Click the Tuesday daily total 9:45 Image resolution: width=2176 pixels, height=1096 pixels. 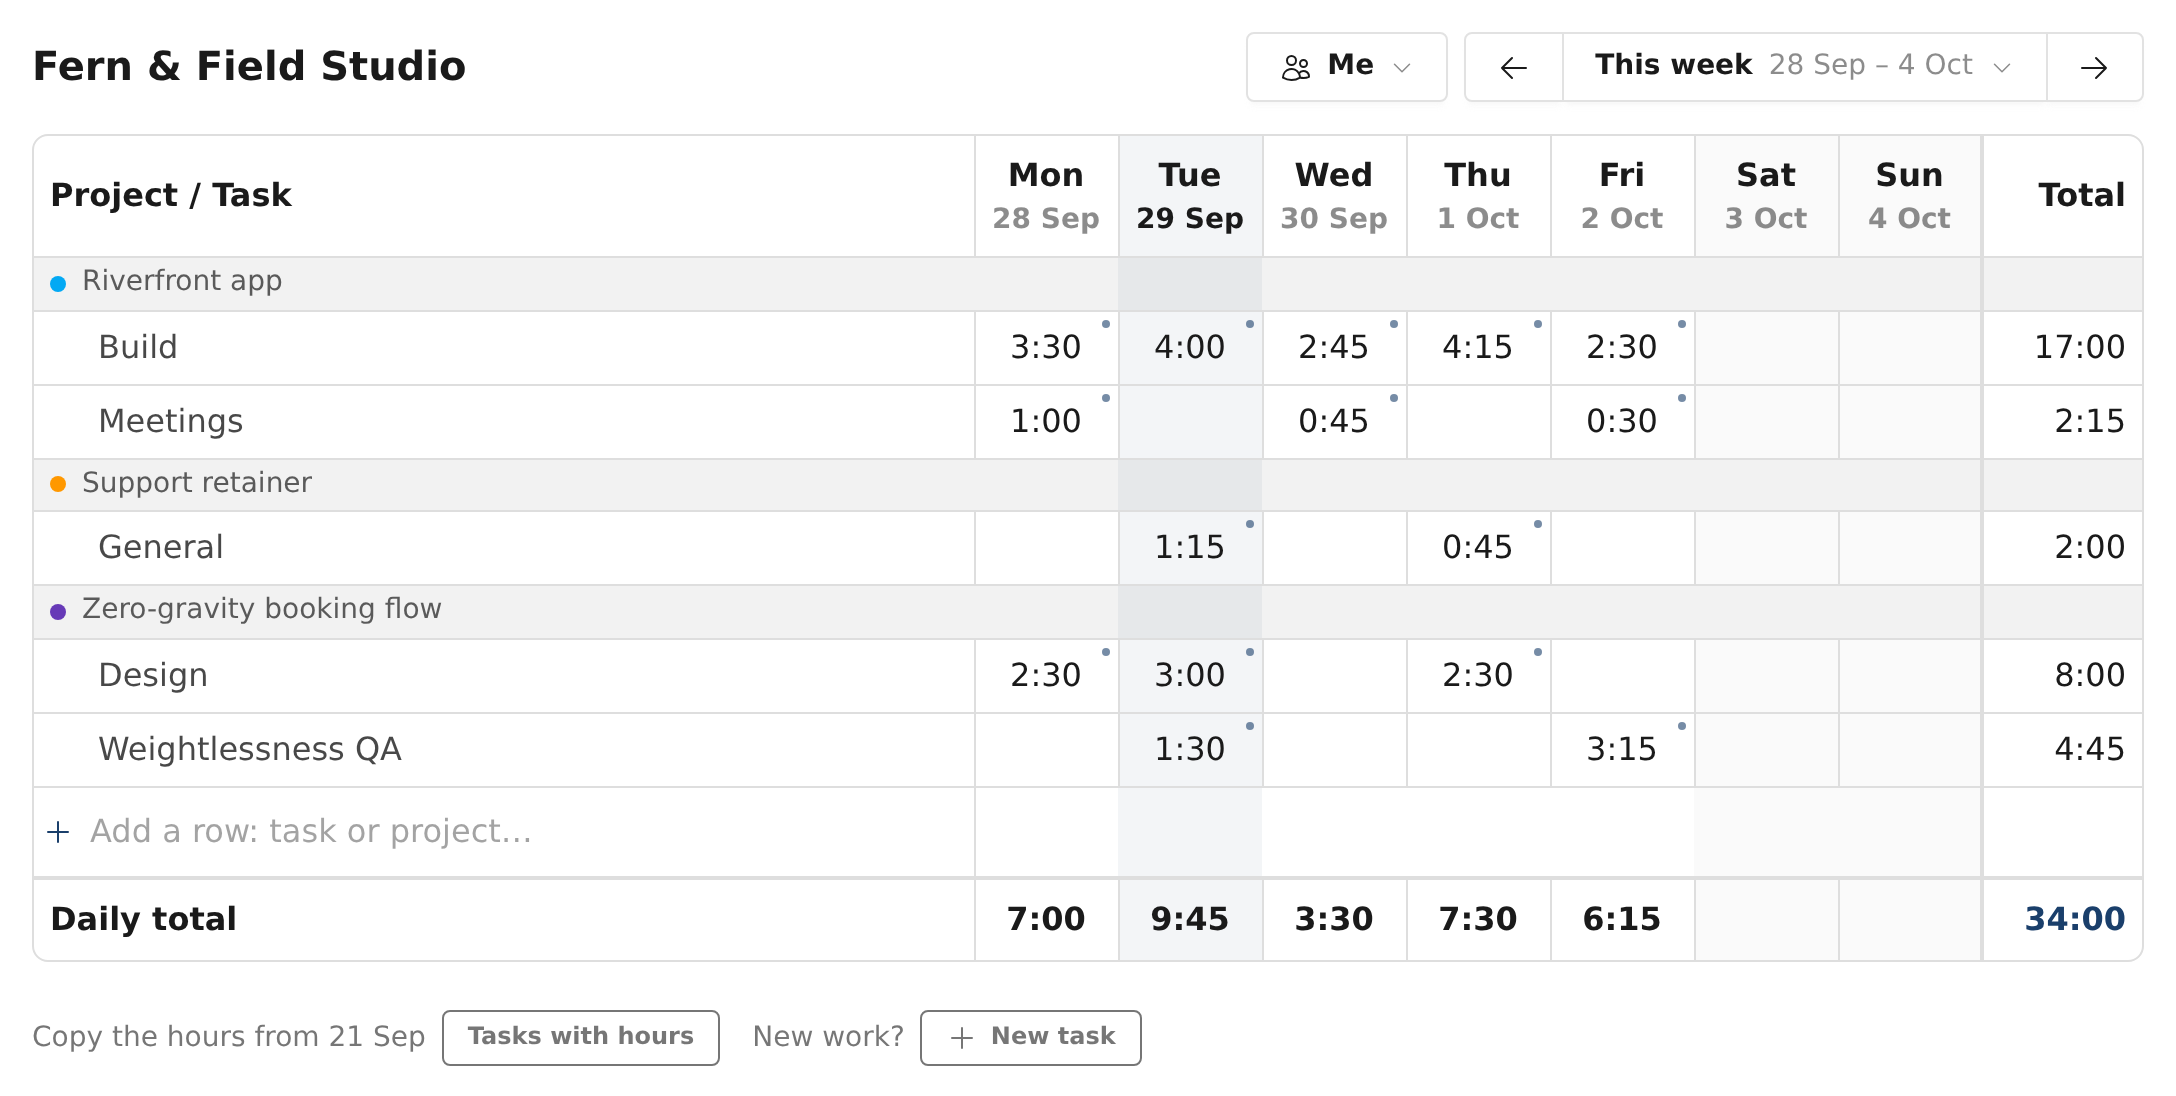1190,920
